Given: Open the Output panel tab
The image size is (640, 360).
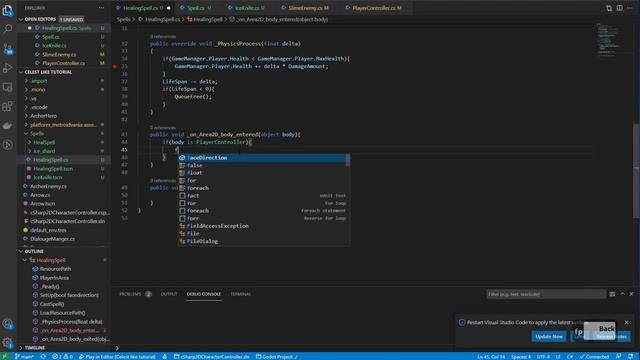Looking at the screenshot, I should point(169,294).
